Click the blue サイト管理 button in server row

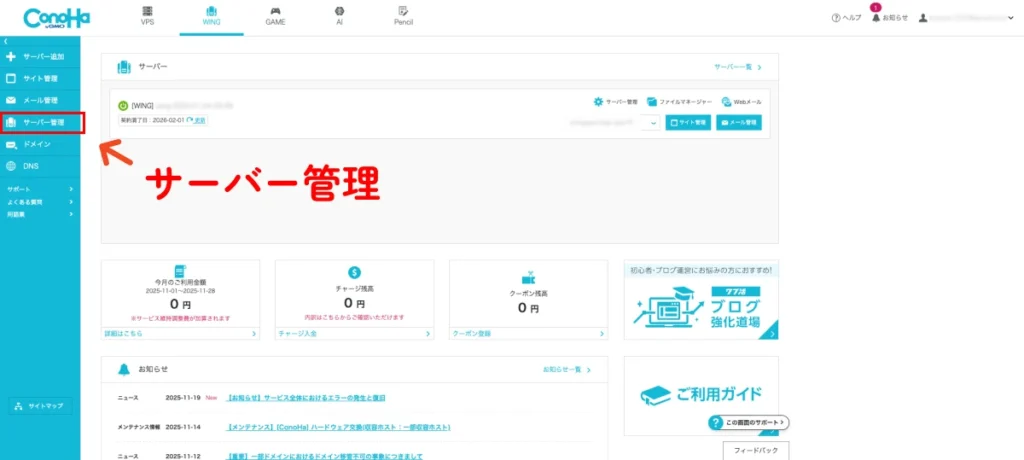coord(688,122)
